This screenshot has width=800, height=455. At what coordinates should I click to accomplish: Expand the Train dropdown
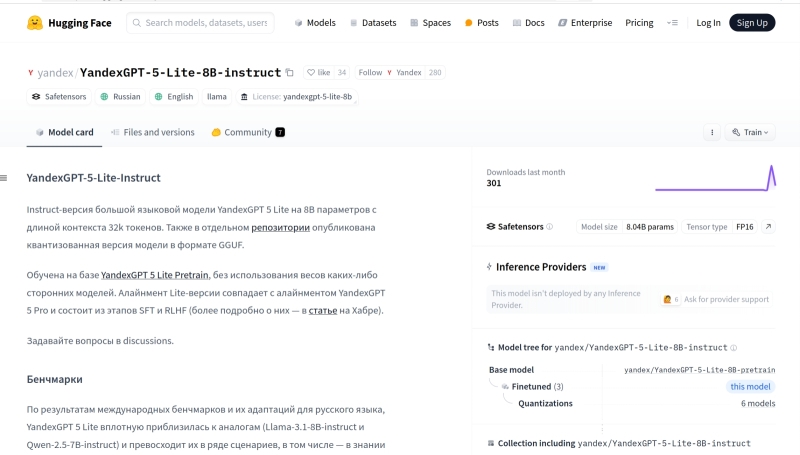[x=749, y=132]
